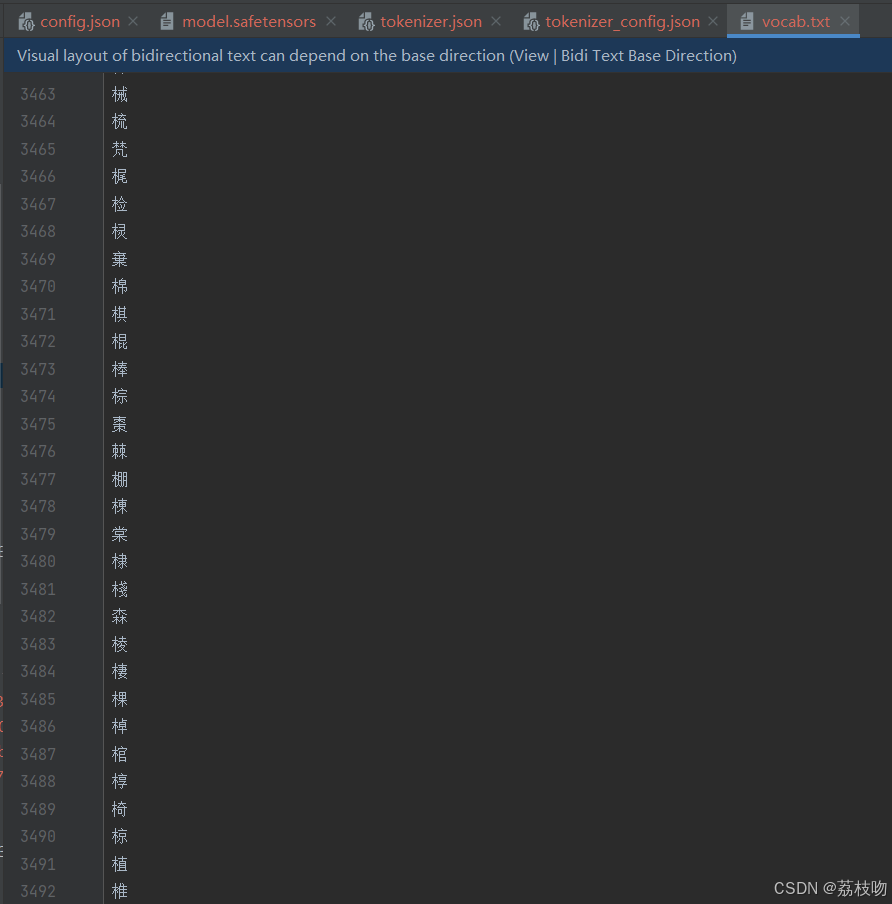
Task: Place cursor on character 棒 at line 3473
Action: point(119,369)
